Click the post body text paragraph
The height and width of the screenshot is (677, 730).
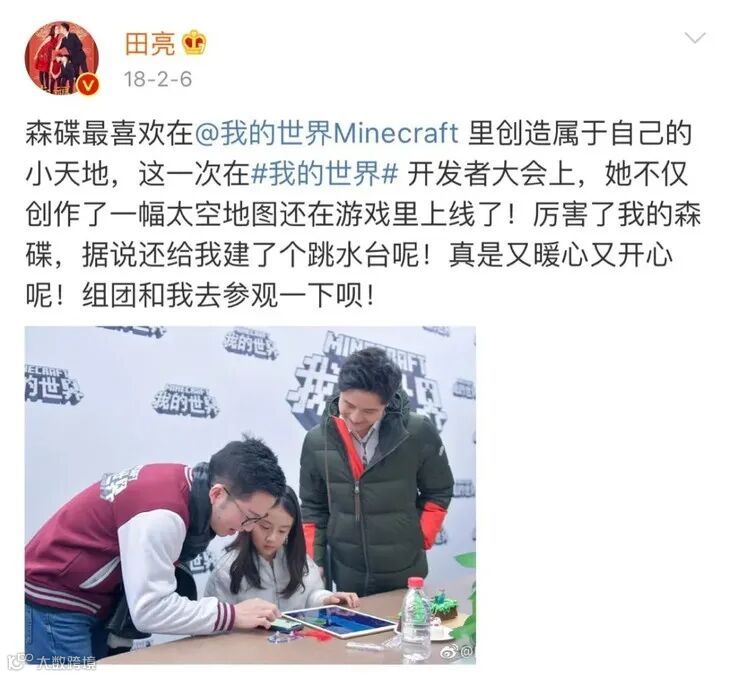pyautogui.click(x=362, y=214)
